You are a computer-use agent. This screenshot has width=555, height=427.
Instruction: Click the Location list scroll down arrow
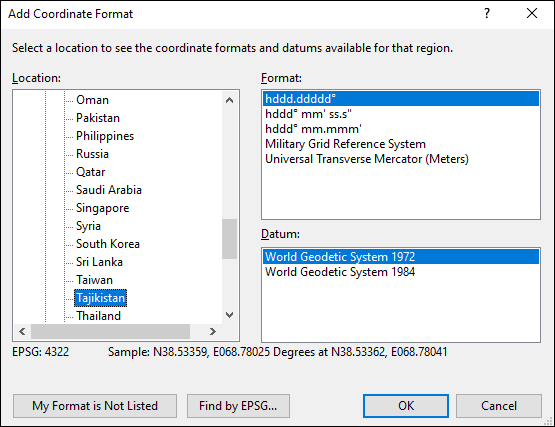[229, 315]
